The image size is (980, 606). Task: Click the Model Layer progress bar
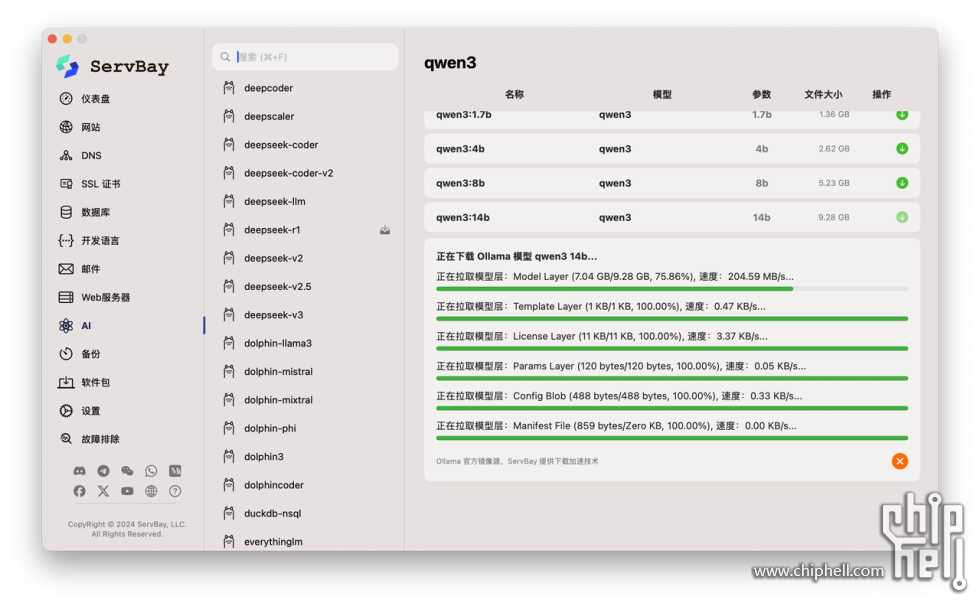click(x=672, y=289)
